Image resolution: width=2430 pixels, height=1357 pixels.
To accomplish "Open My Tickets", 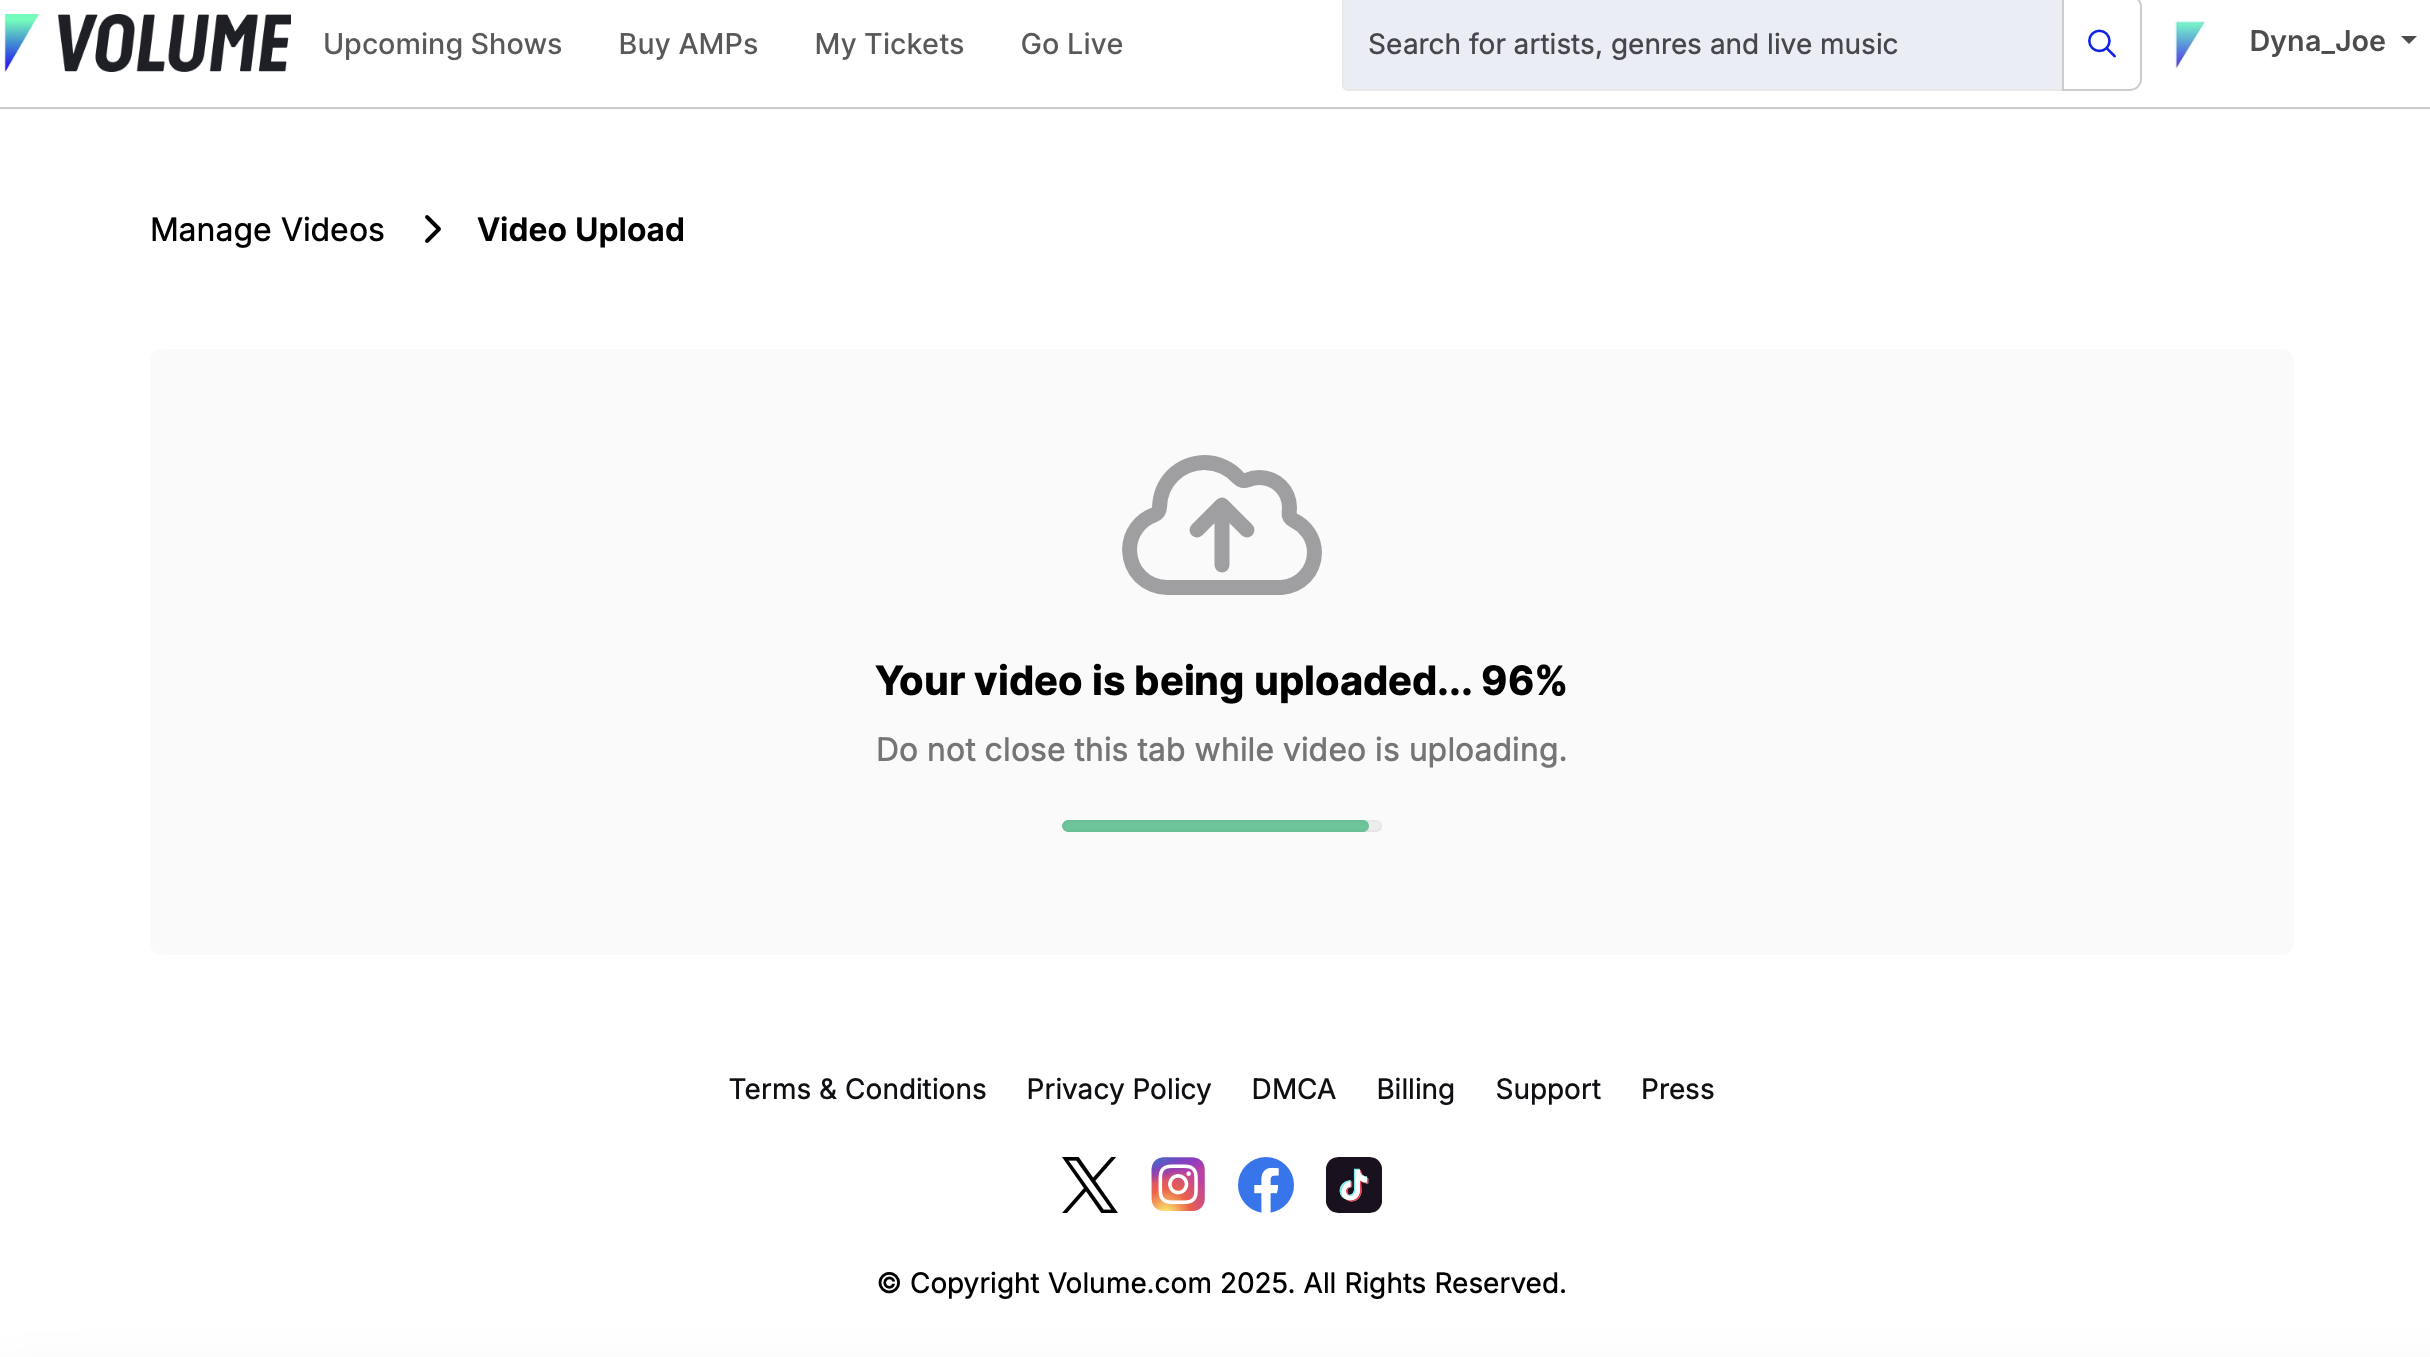I will click(x=889, y=44).
